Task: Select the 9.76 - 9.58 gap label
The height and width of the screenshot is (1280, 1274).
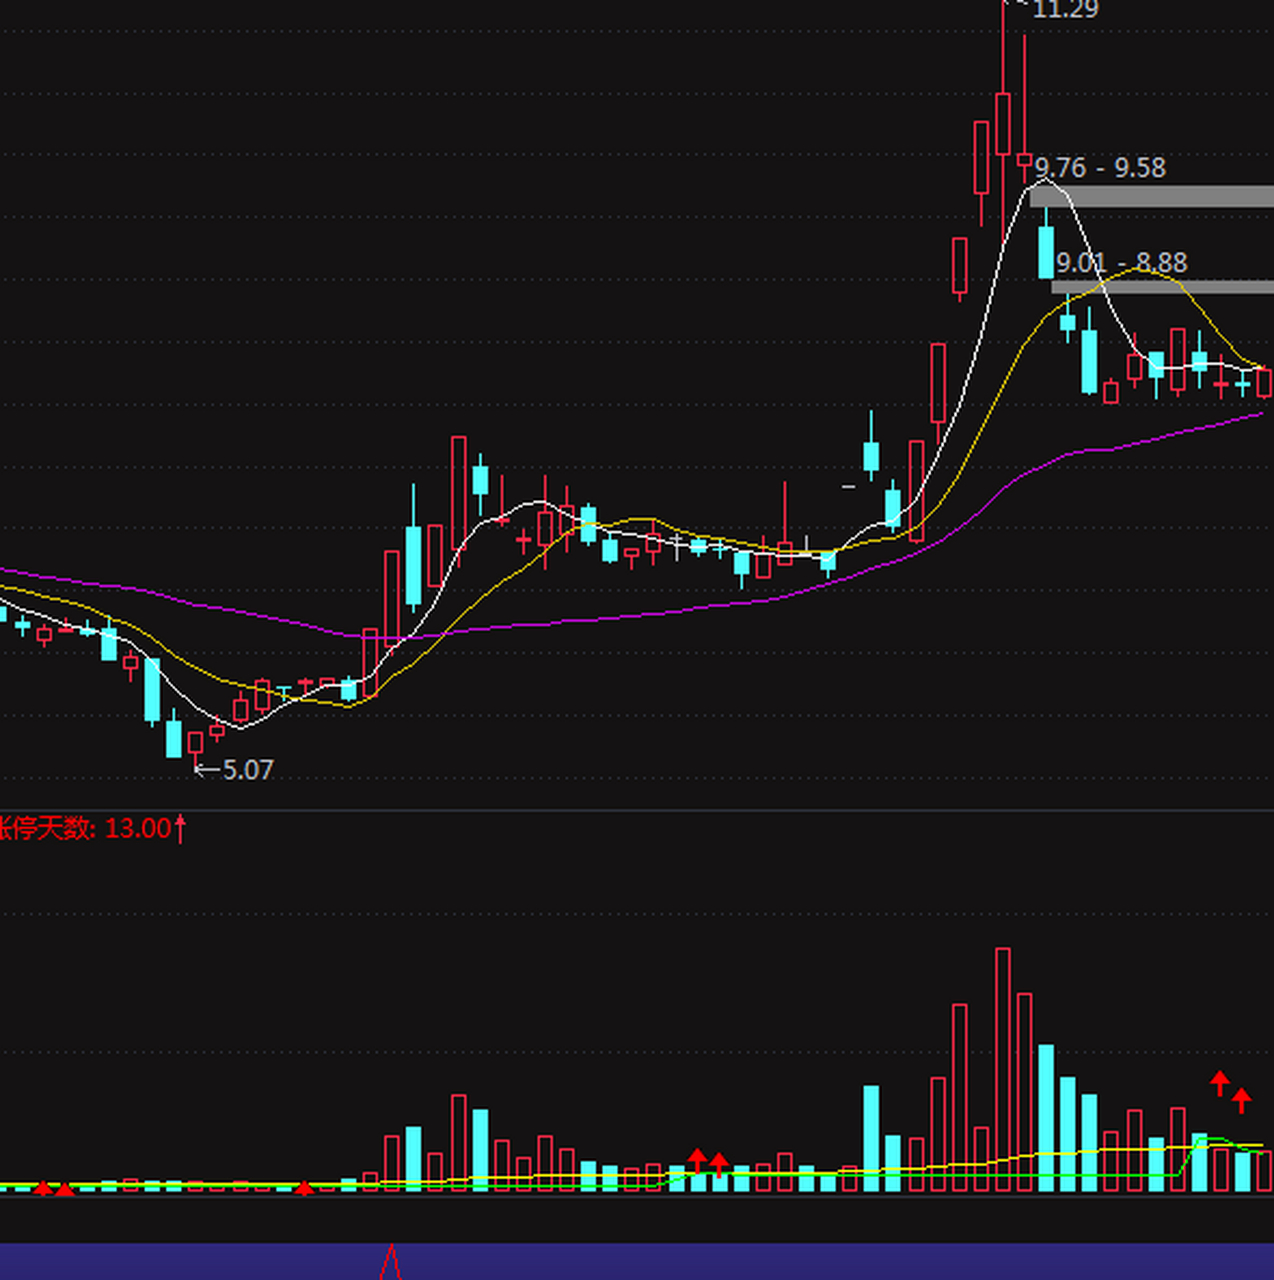Action: tap(1100, 168)
